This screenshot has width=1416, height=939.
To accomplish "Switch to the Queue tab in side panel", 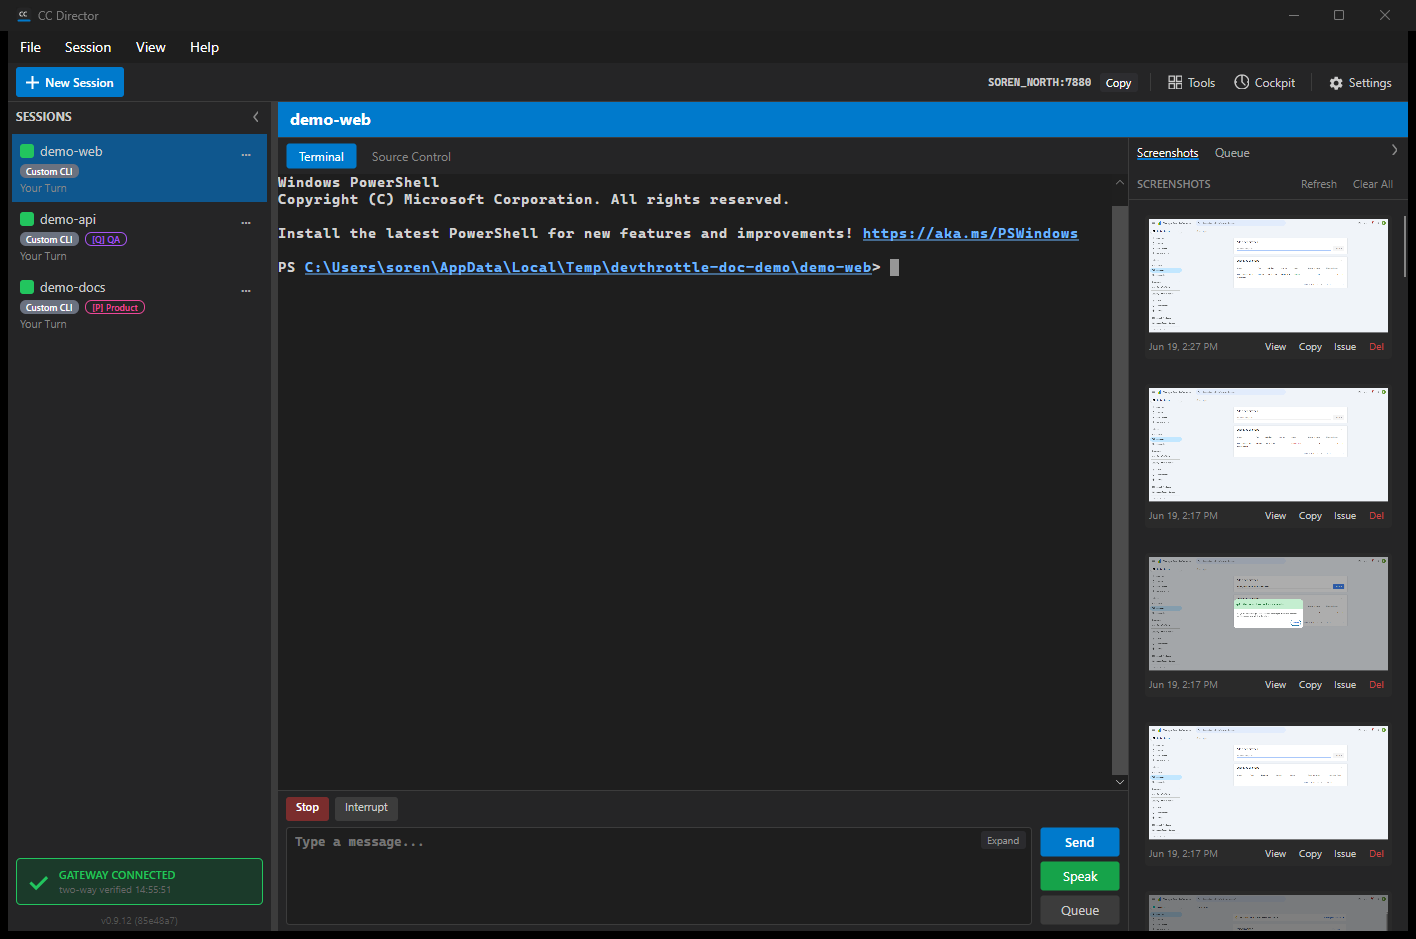I will coord(1232,153).
